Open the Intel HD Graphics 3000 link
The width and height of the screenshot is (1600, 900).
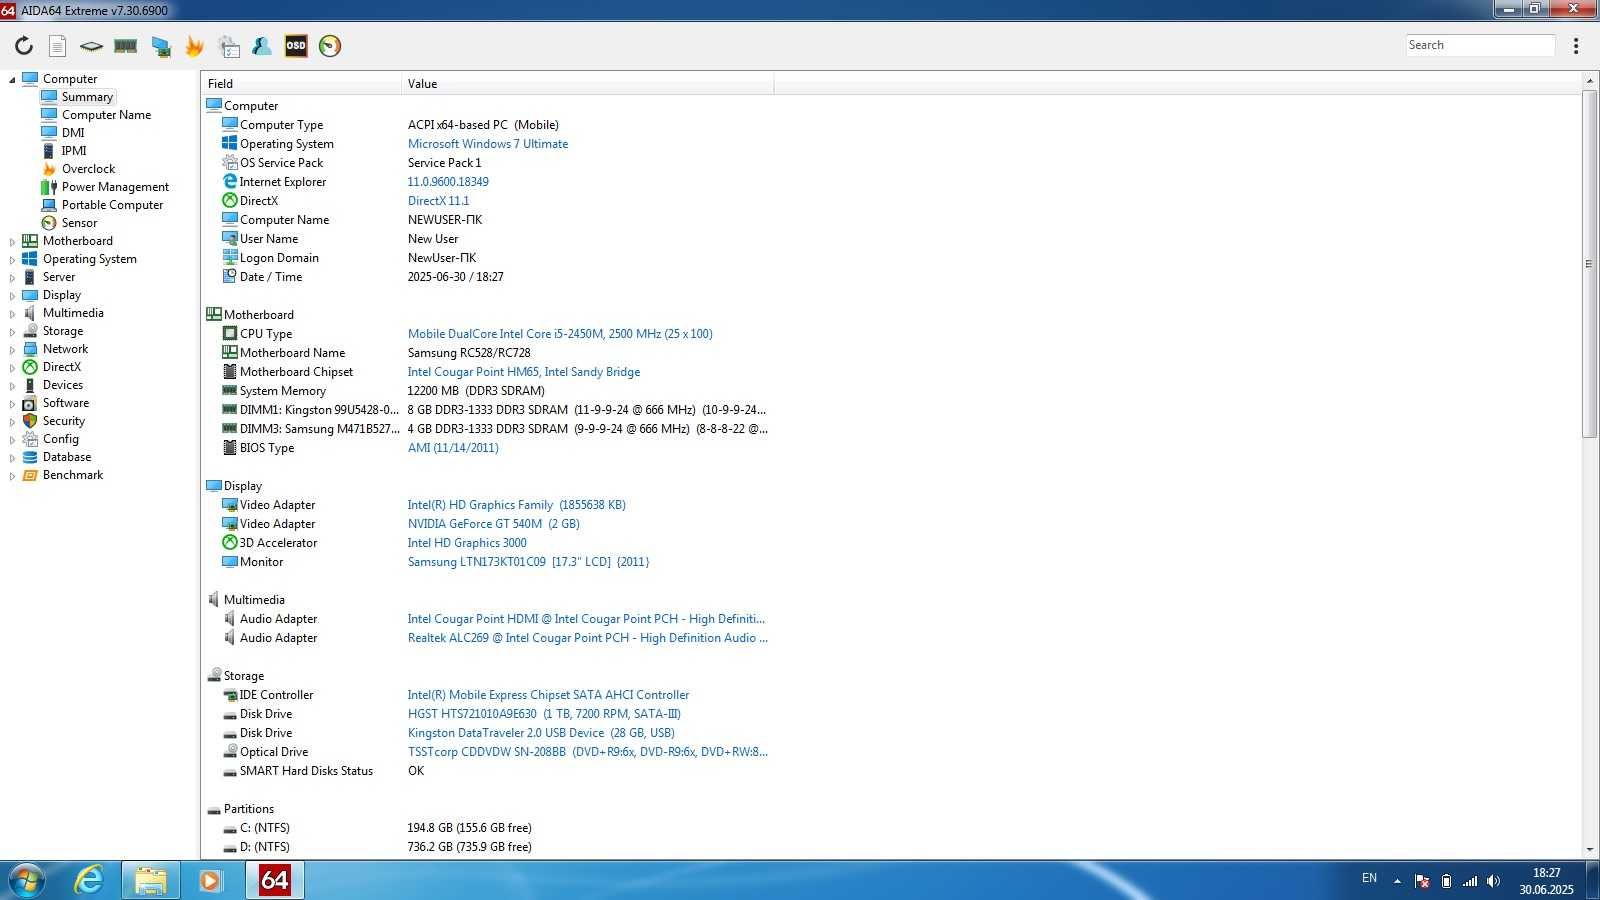pyautogui.click(x=467, y=543)
